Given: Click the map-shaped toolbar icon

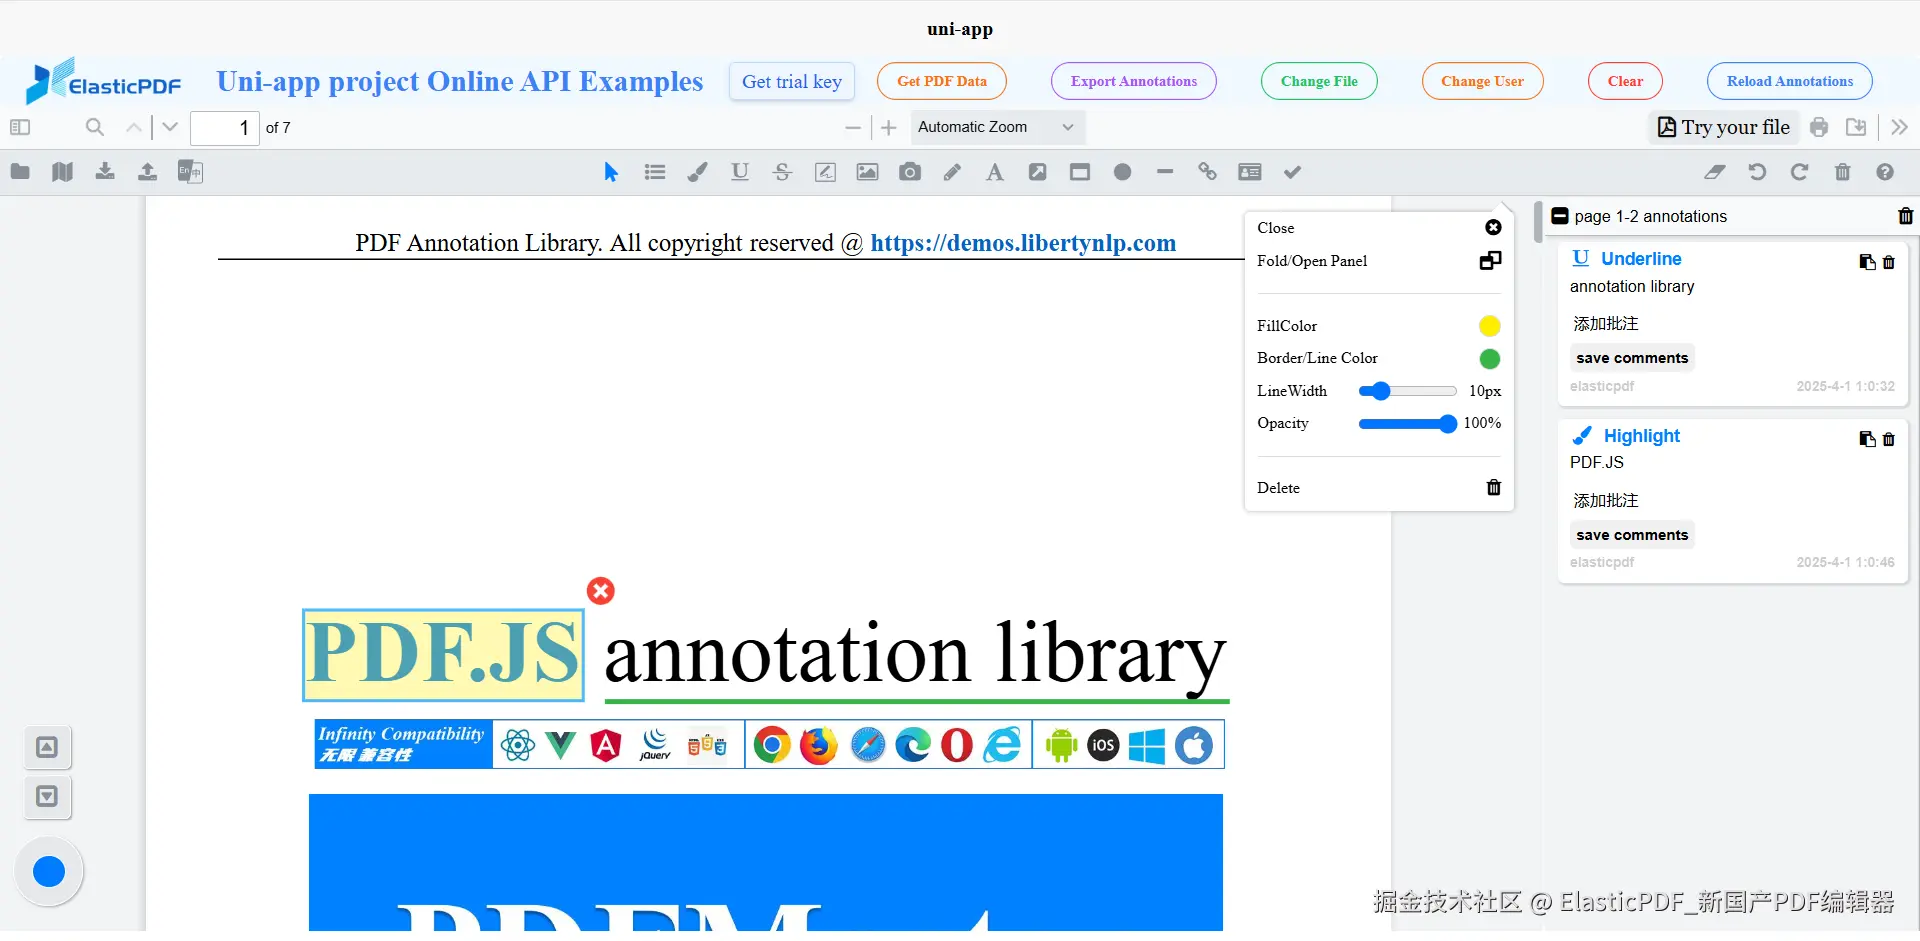Looking at the screenshot, I should click(x=62, y=172).
